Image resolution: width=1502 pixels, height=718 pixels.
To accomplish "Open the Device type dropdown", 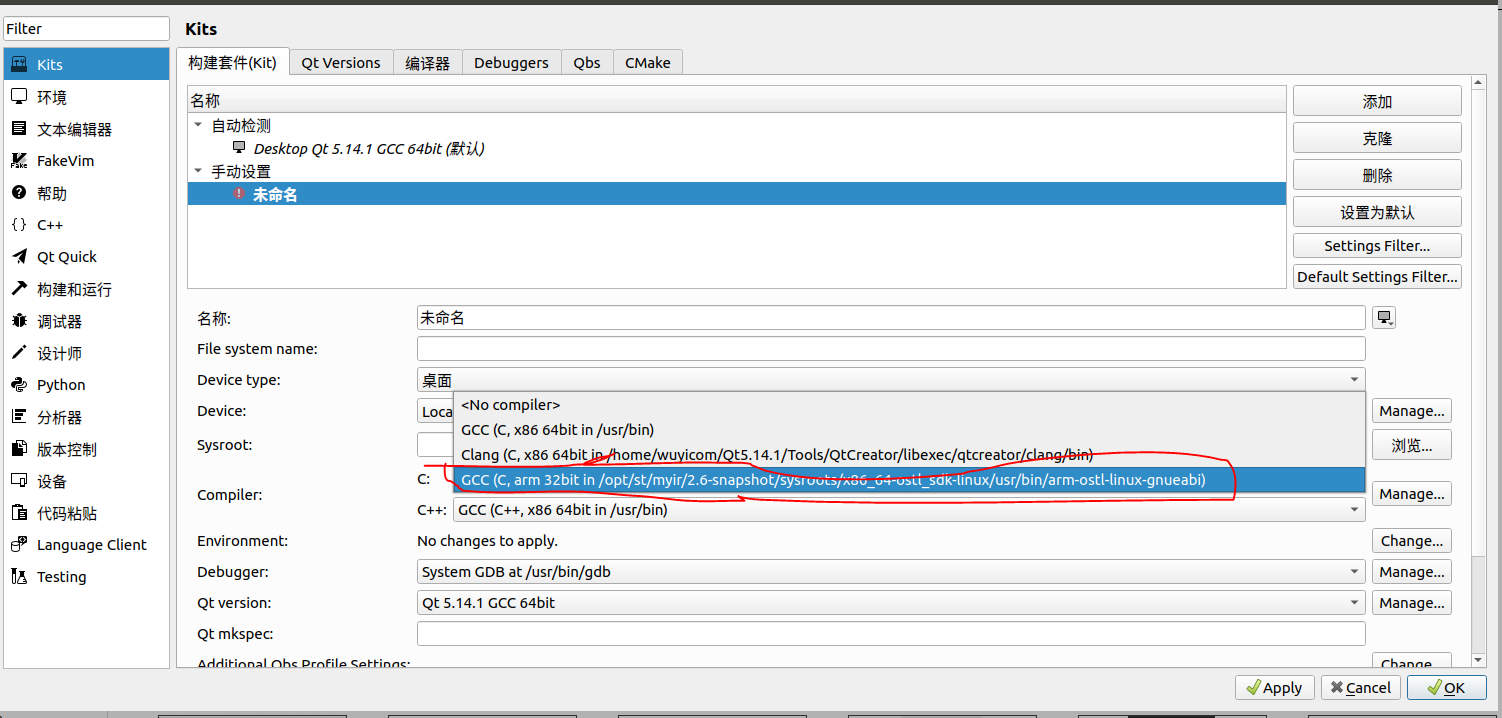I will (x=891, y=380).
